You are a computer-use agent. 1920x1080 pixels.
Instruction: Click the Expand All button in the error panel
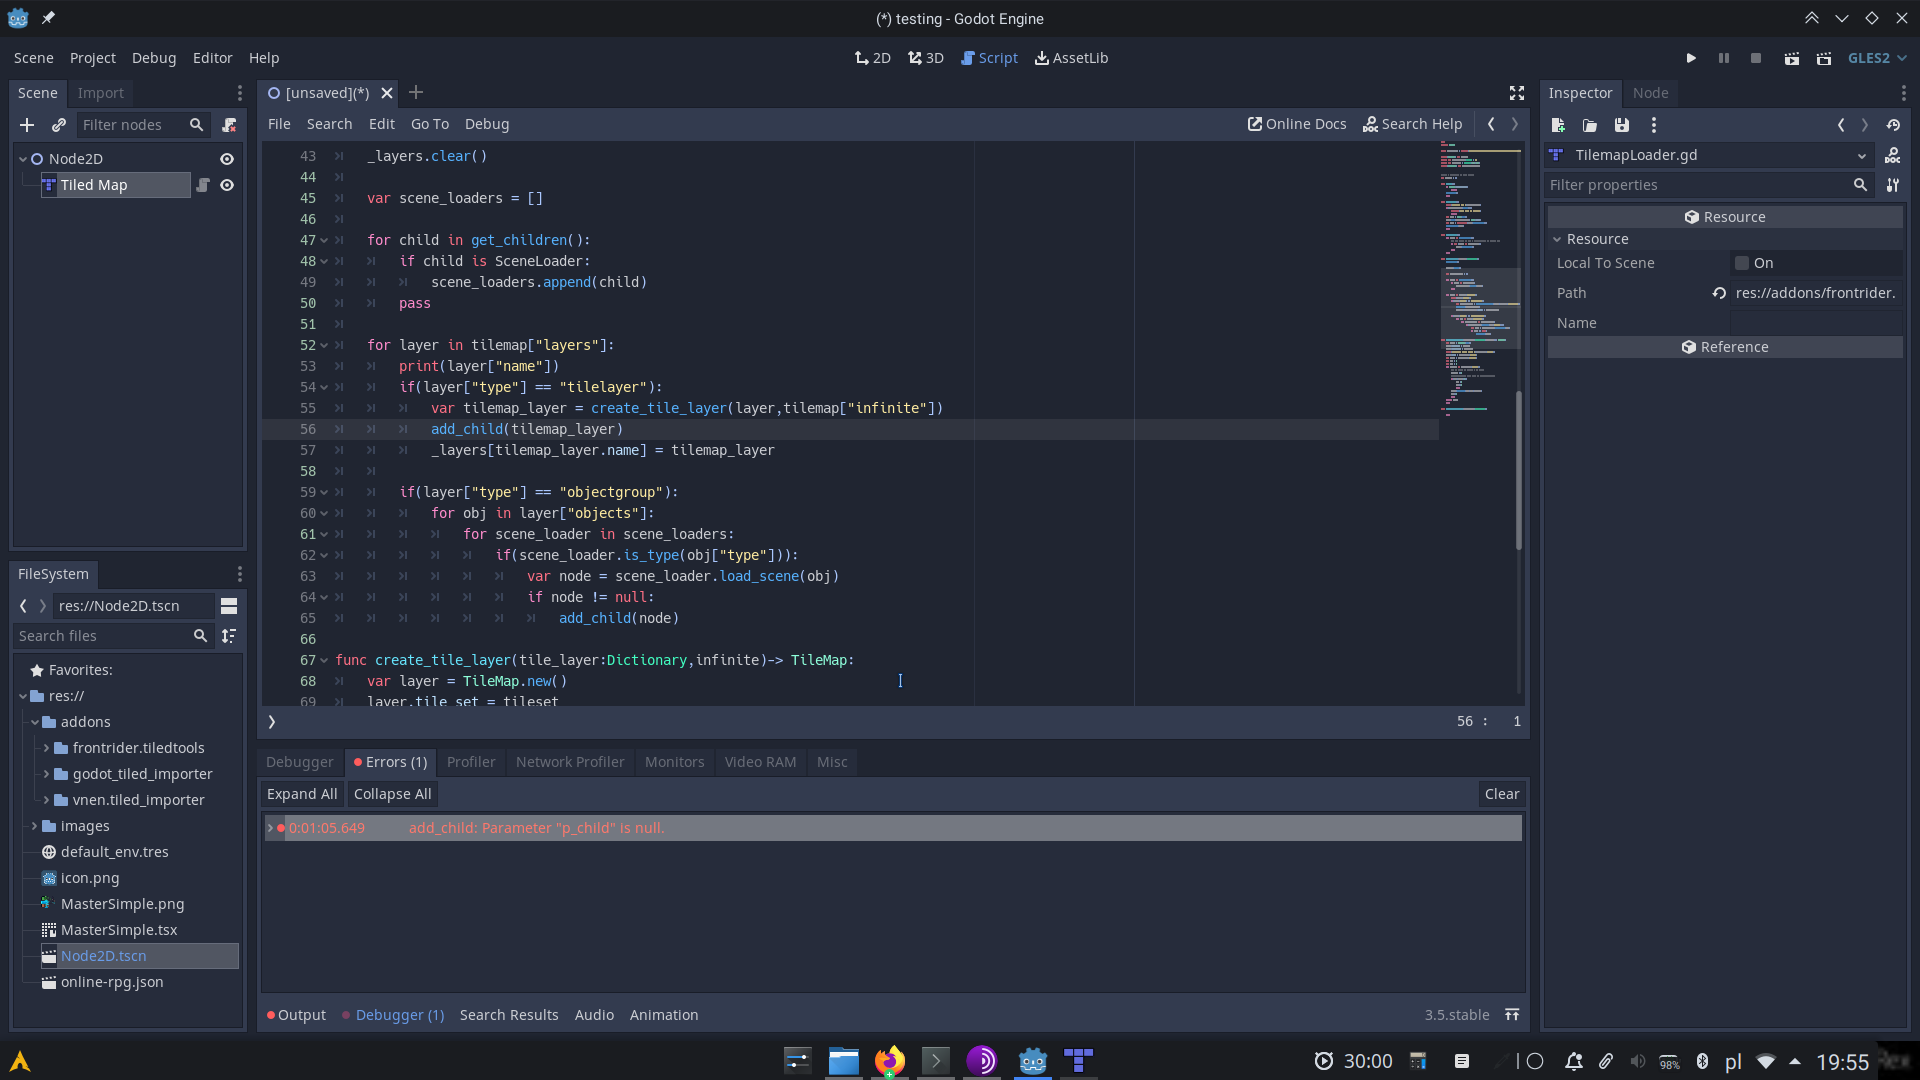(302, 793)
